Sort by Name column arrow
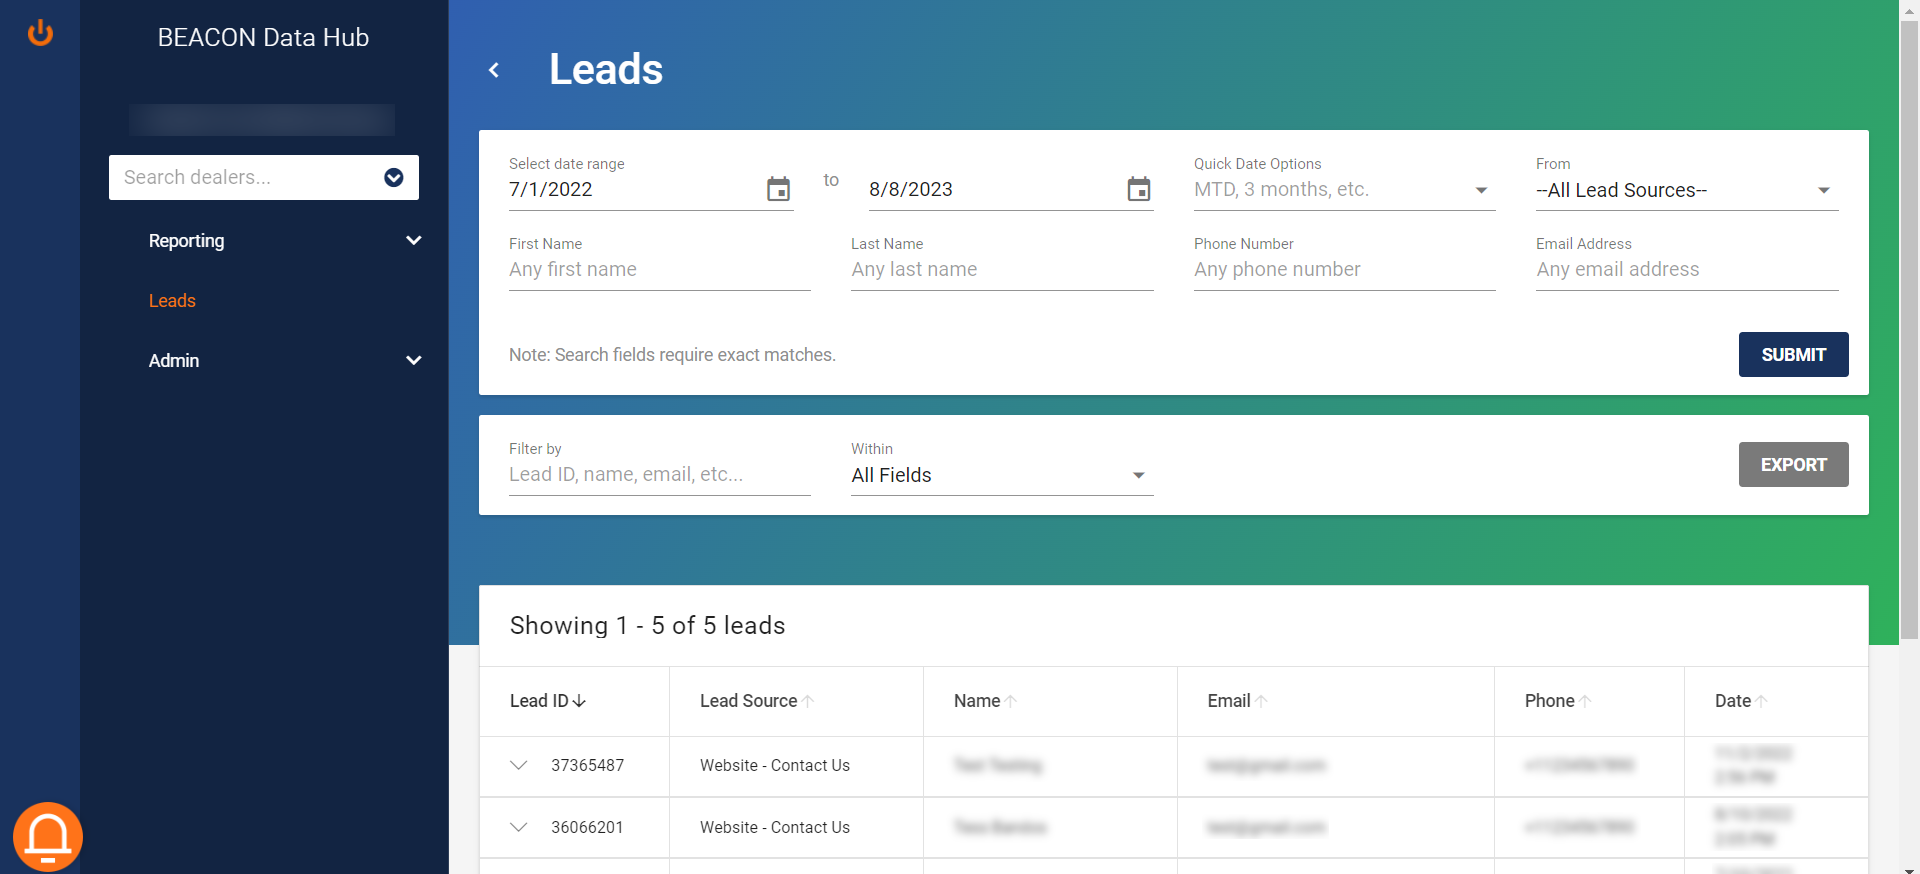1920x874 pixels. (1011, 701)
